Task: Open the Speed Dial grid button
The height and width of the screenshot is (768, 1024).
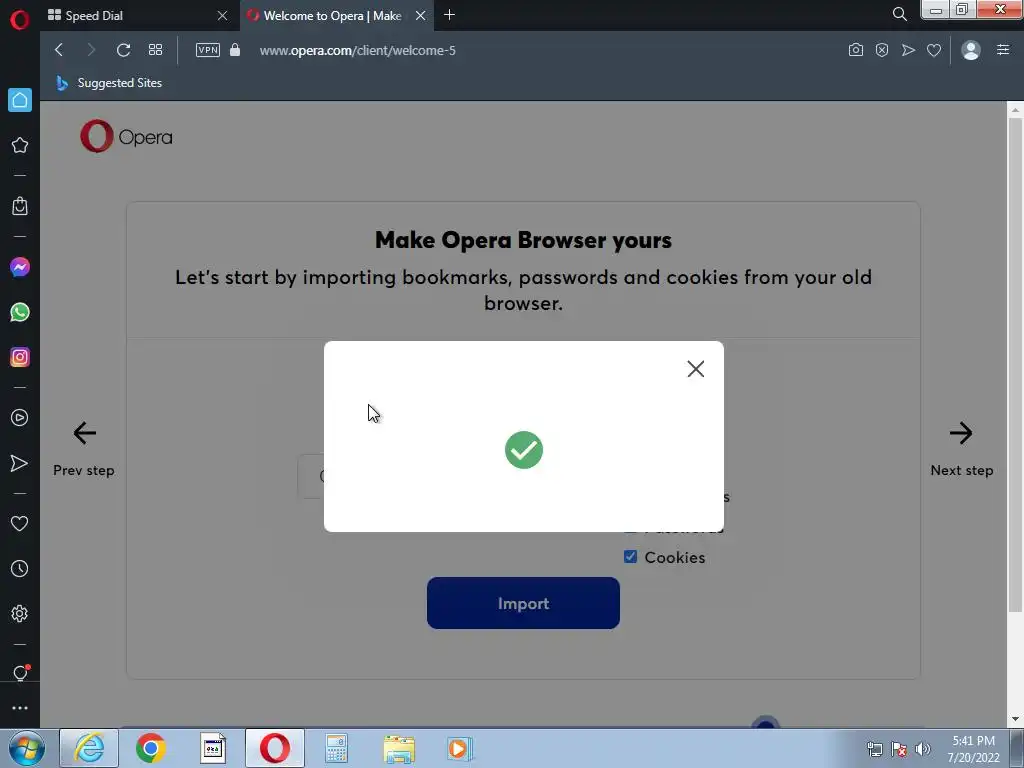Action: pyautogui.click(x=155, y=50)
